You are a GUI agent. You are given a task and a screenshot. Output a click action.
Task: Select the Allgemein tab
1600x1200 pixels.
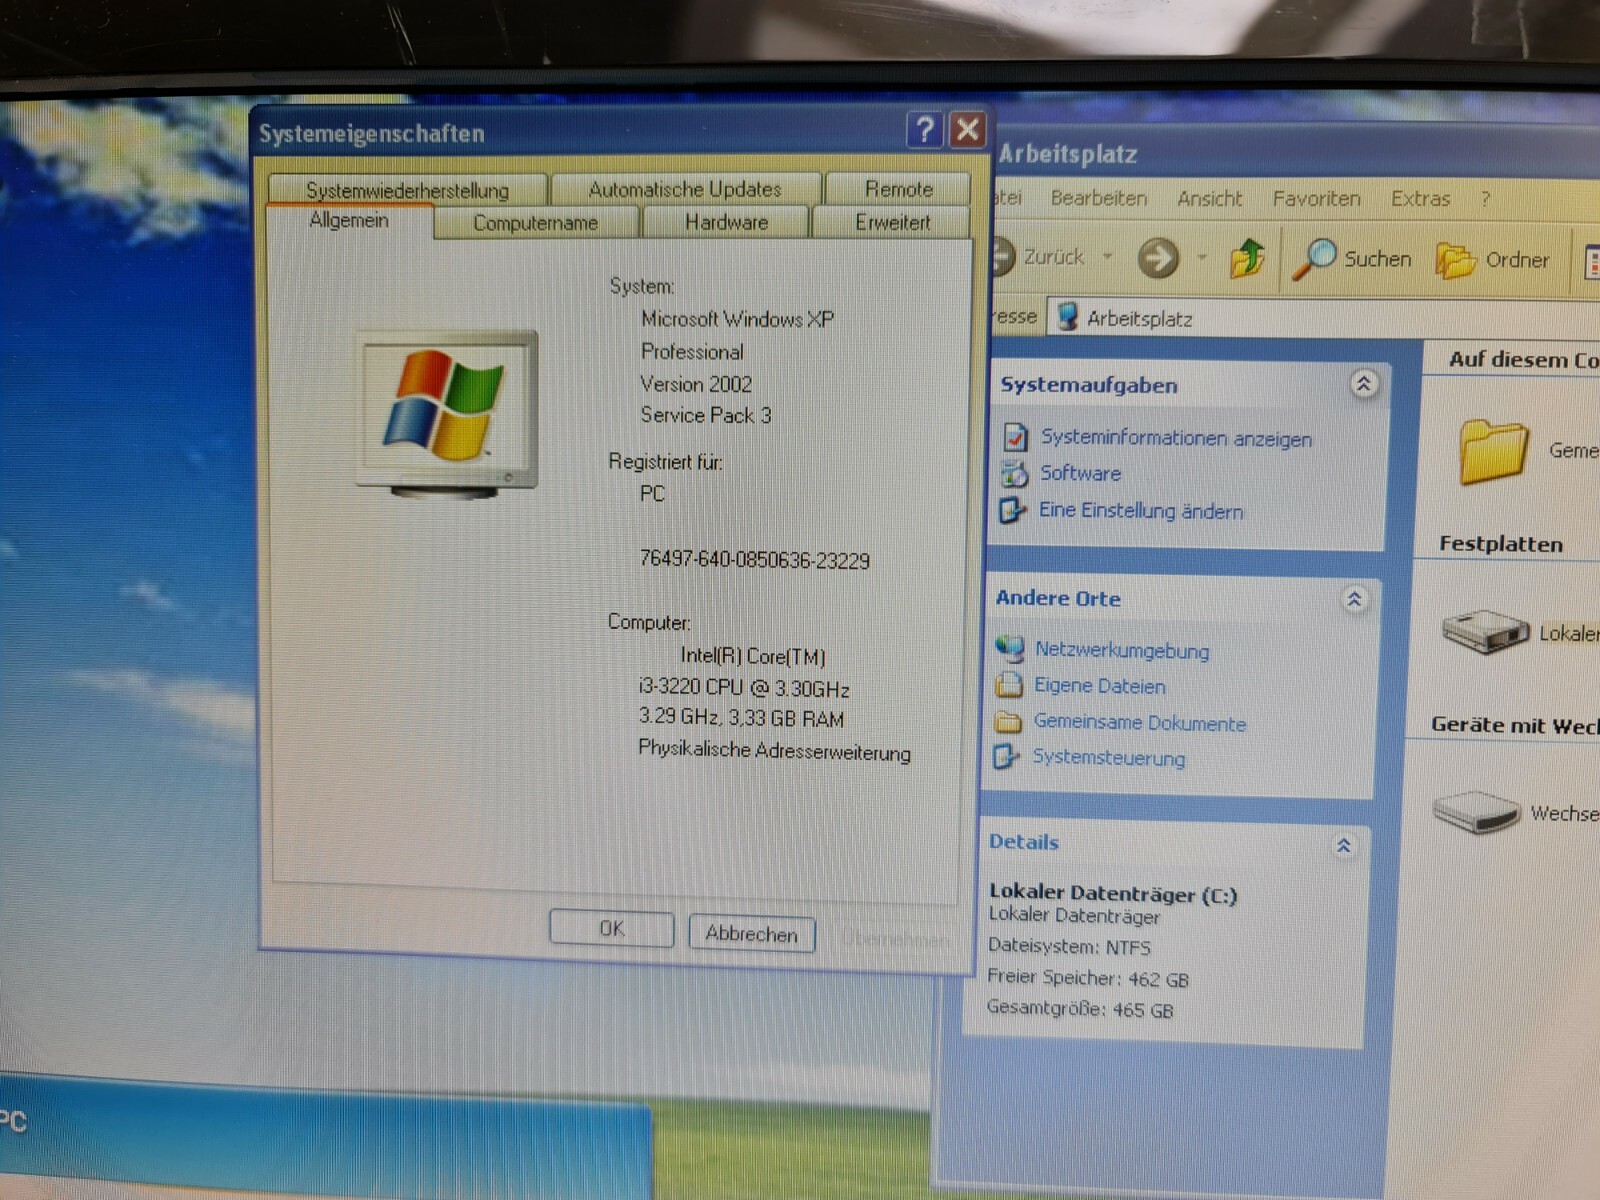pos(349,220)
